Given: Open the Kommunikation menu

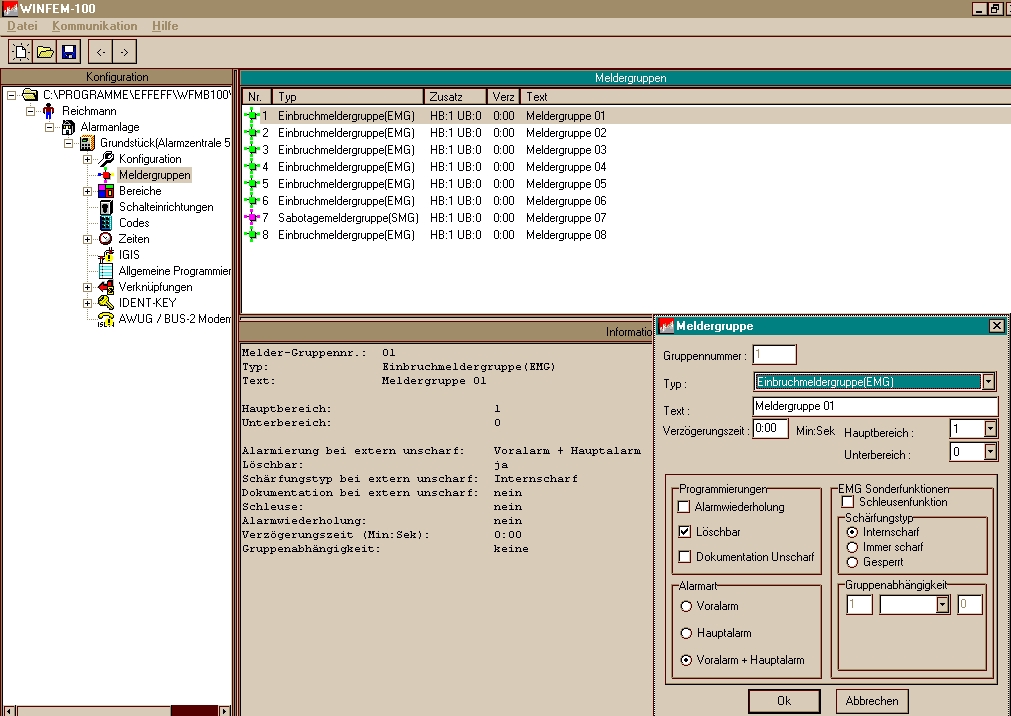Looking at the screenshot, I should pos(95,25).
